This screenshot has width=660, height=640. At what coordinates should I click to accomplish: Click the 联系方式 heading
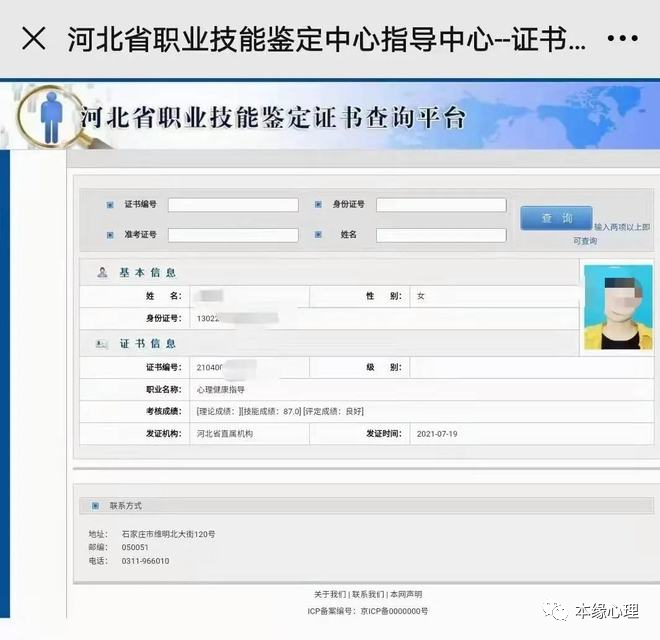(125, 506)
